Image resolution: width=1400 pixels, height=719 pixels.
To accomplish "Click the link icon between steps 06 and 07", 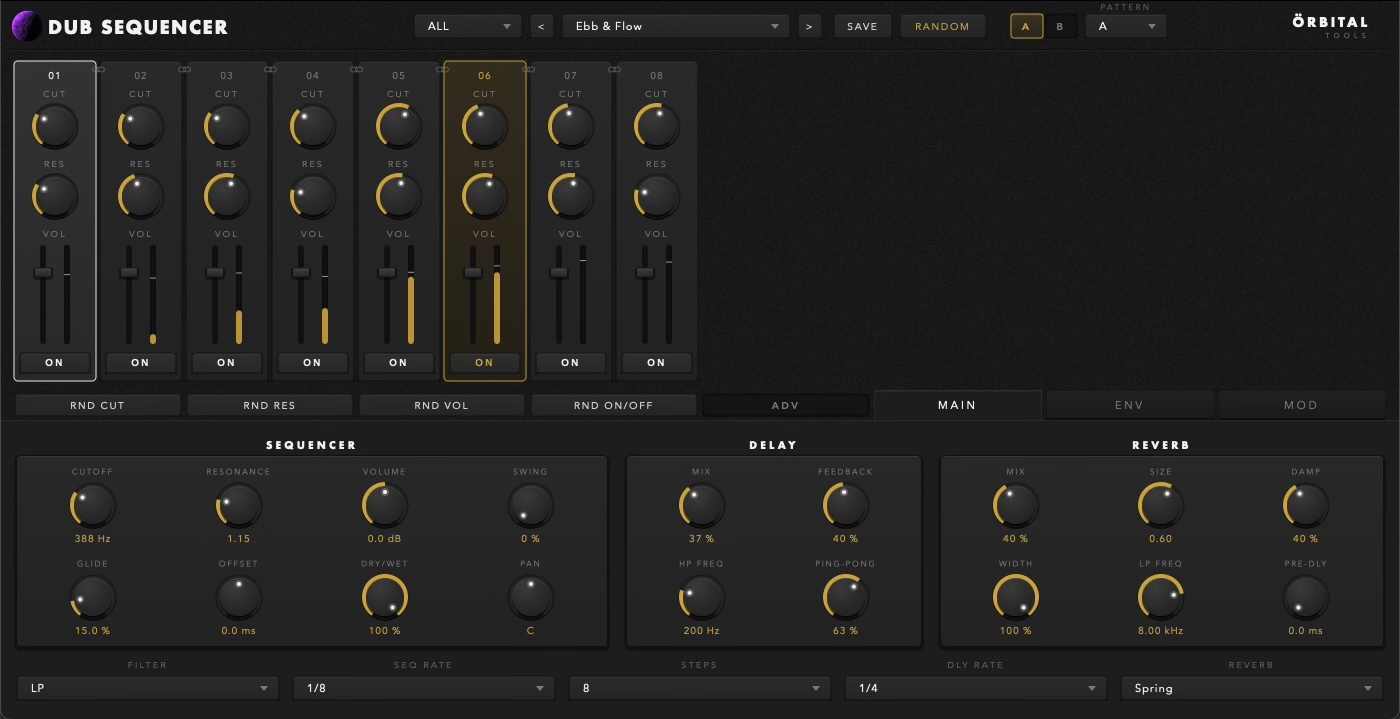I will pyautogui.click(x=529, y=69).
